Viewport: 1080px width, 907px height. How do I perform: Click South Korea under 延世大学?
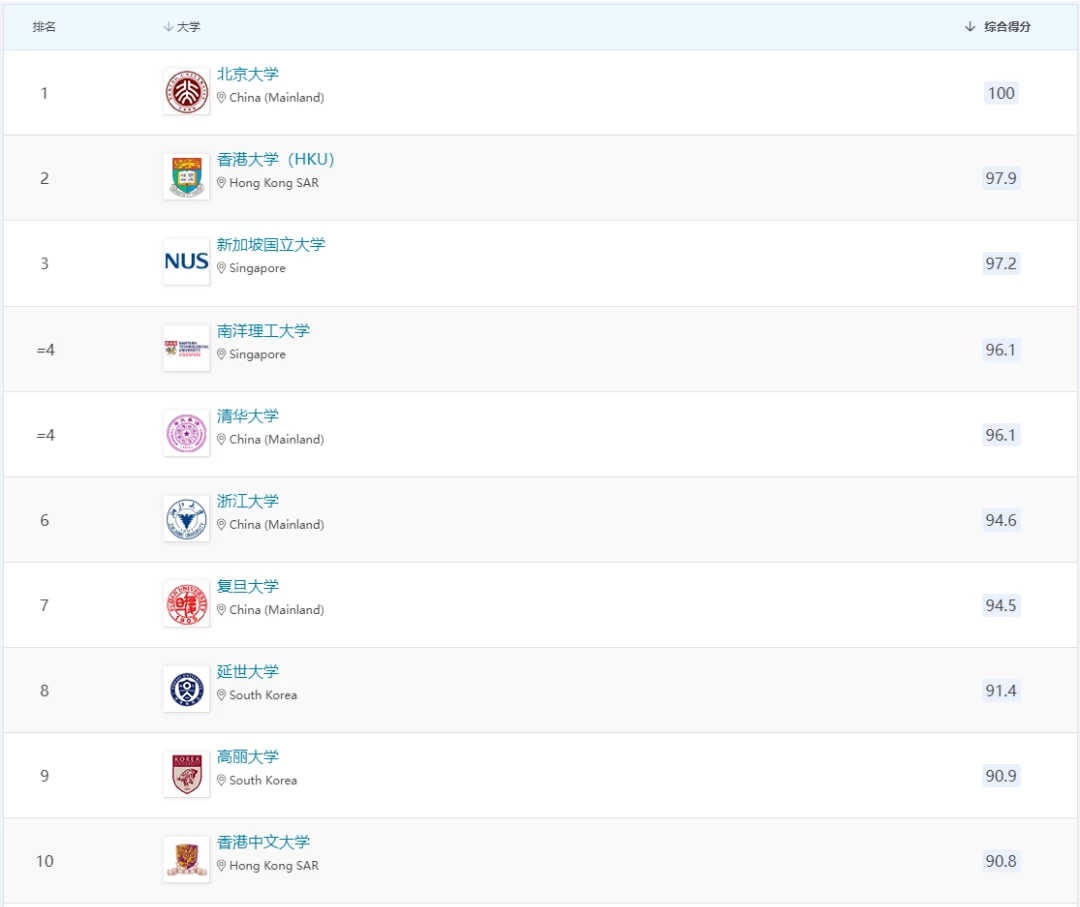point(263,695)
